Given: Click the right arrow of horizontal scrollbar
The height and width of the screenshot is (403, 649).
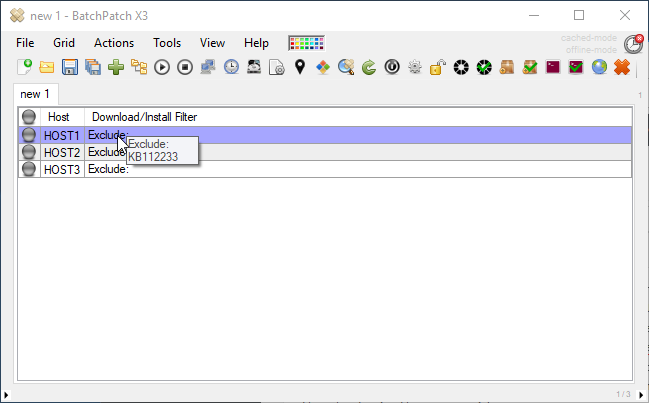Looking at the screenshot, I should [x=642, y=395].
